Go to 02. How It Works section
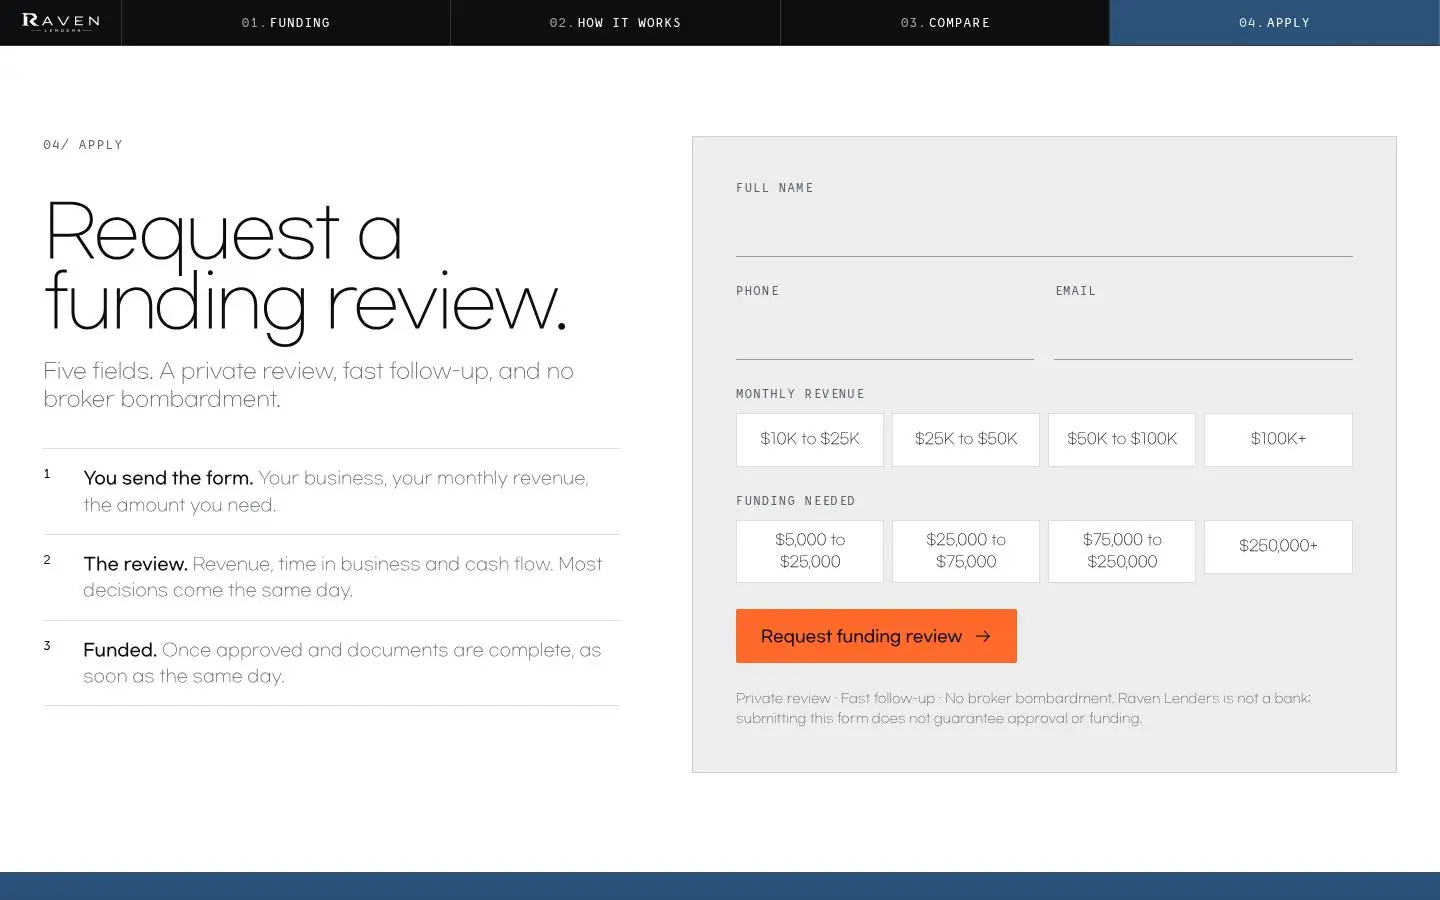This screenshot has height=900, width=1440. (x=615, y=22)
